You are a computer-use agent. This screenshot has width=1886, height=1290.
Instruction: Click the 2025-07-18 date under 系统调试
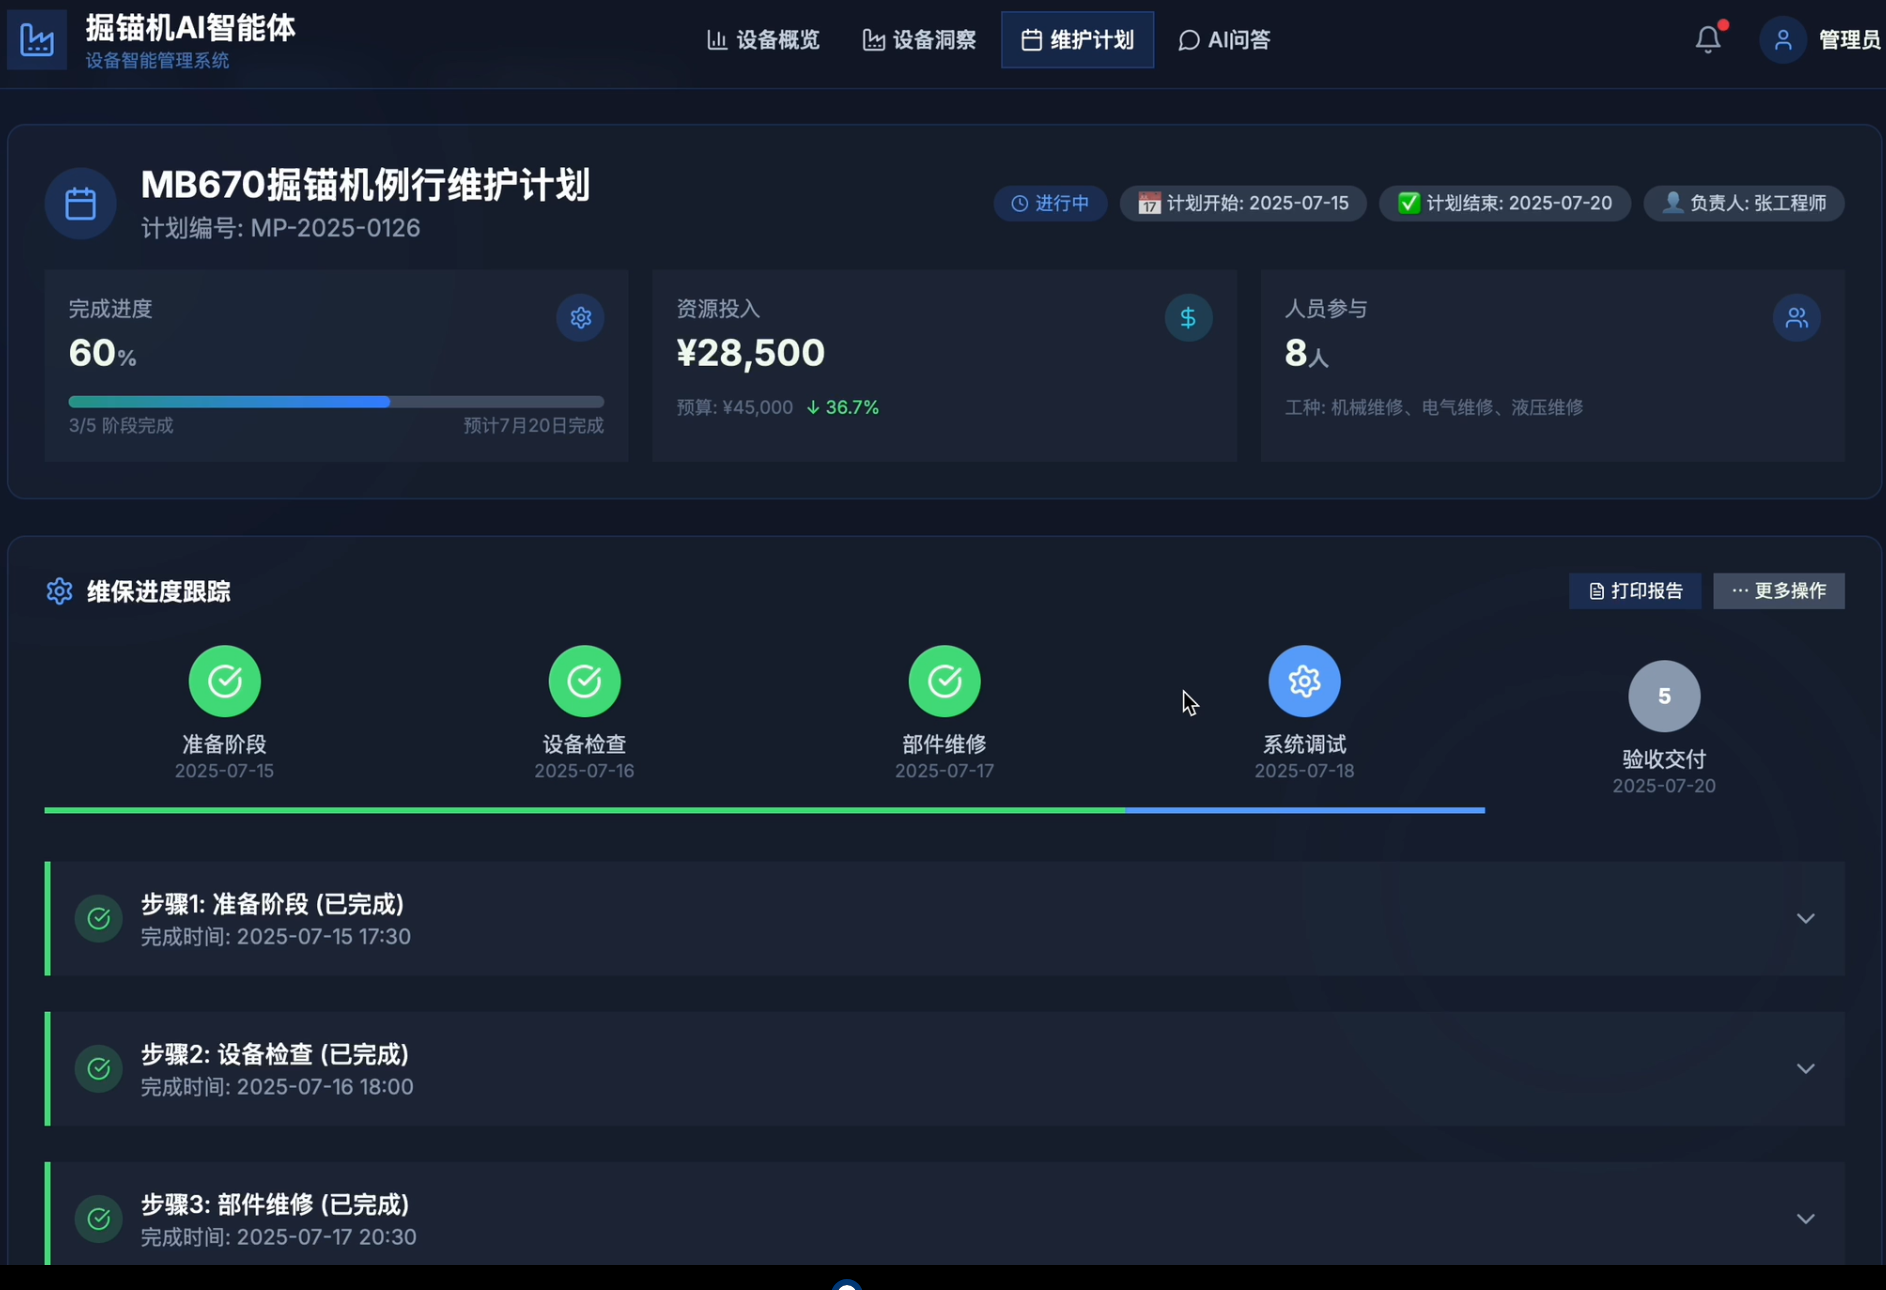[x=1304, y=771]
